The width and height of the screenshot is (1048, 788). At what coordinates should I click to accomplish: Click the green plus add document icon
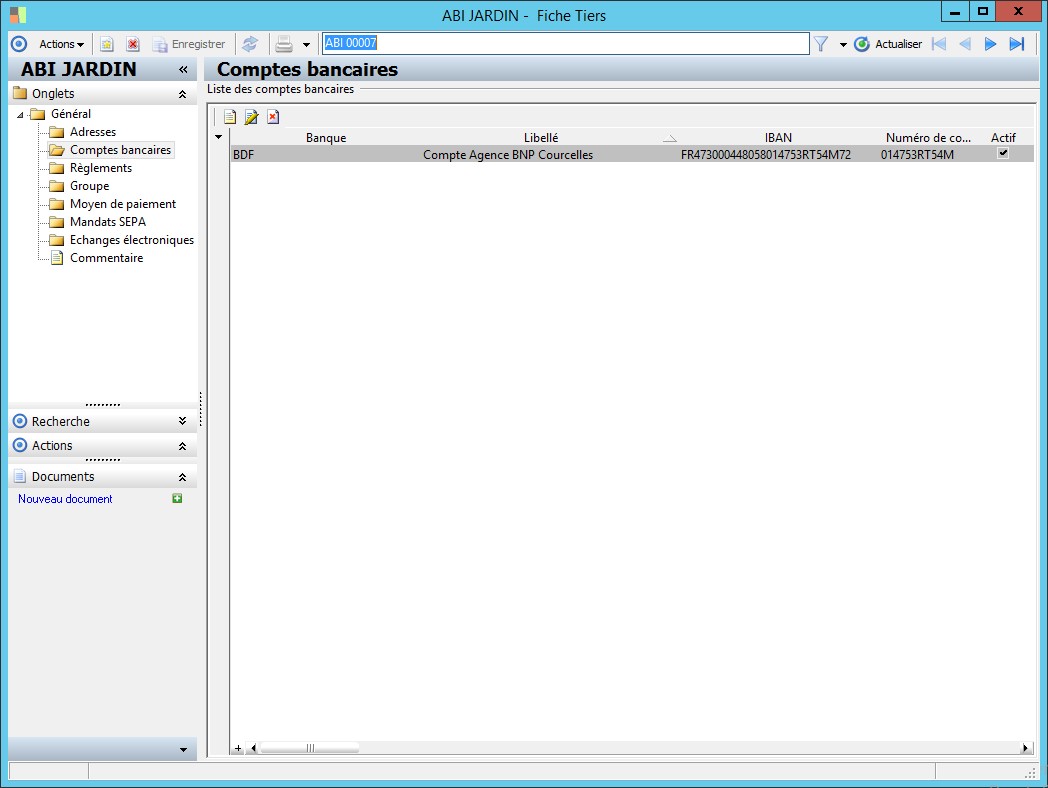click(x=177, y=498)
